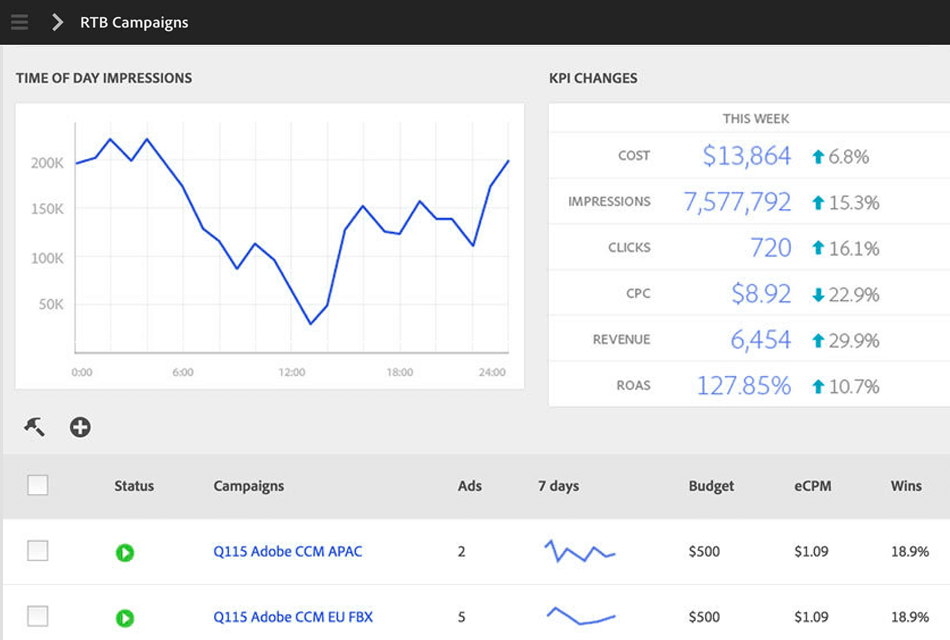The width and height of the screenshot is (950, 640).
Task: Click the breadcrumb chevron before RTB Campaigns
Action: click(x=57, y=22)
